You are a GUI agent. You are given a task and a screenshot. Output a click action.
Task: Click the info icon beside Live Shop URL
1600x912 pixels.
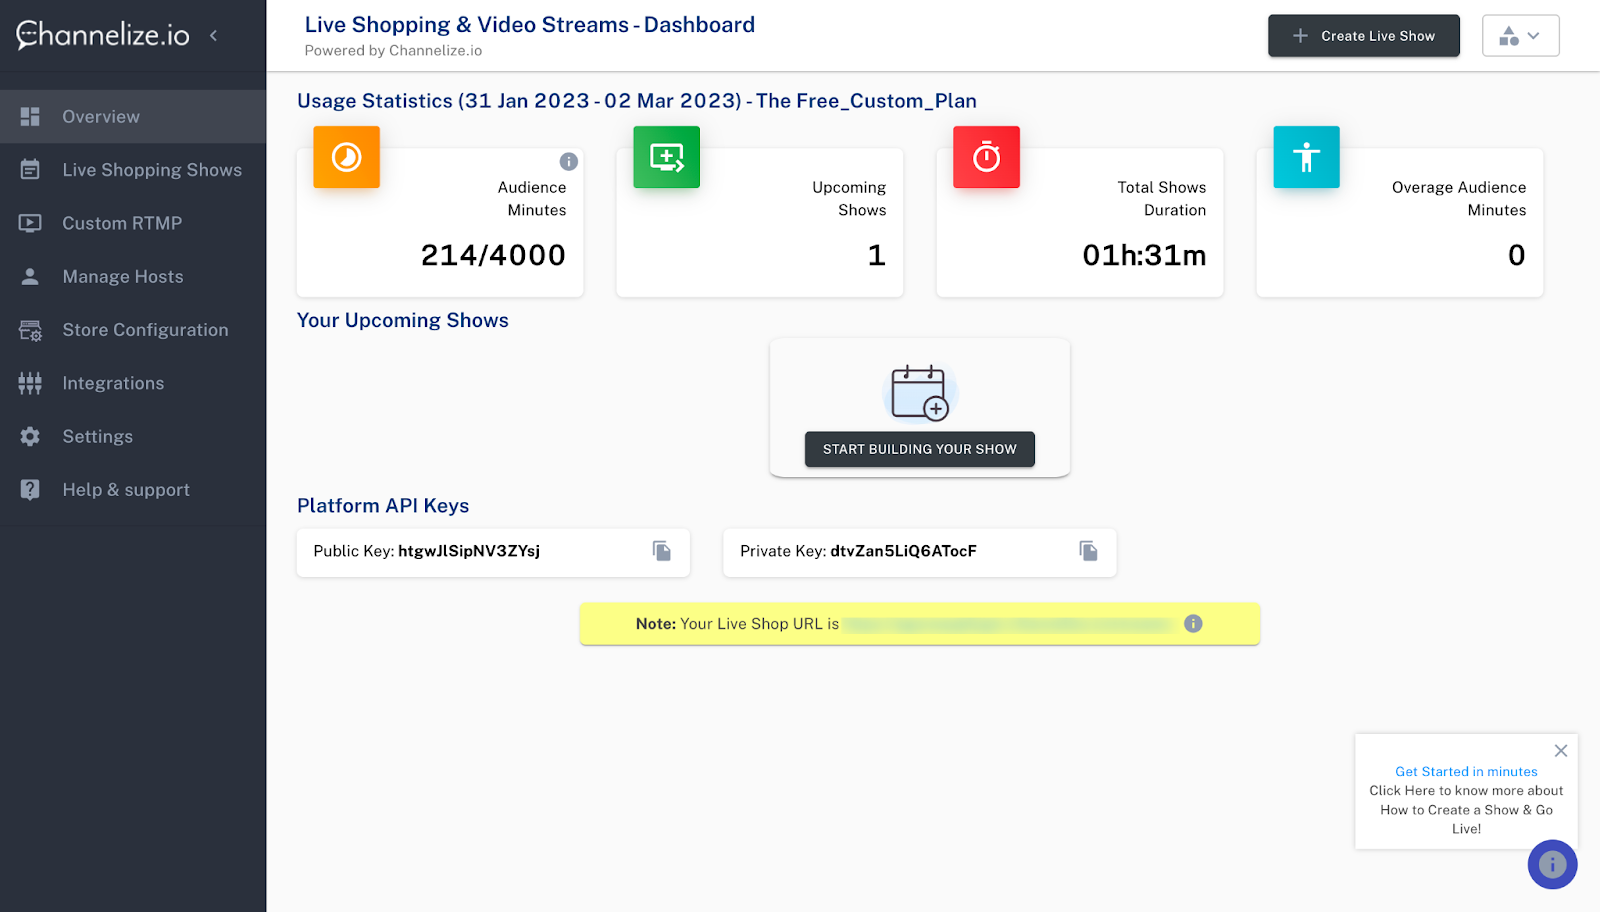(1193, 624)
